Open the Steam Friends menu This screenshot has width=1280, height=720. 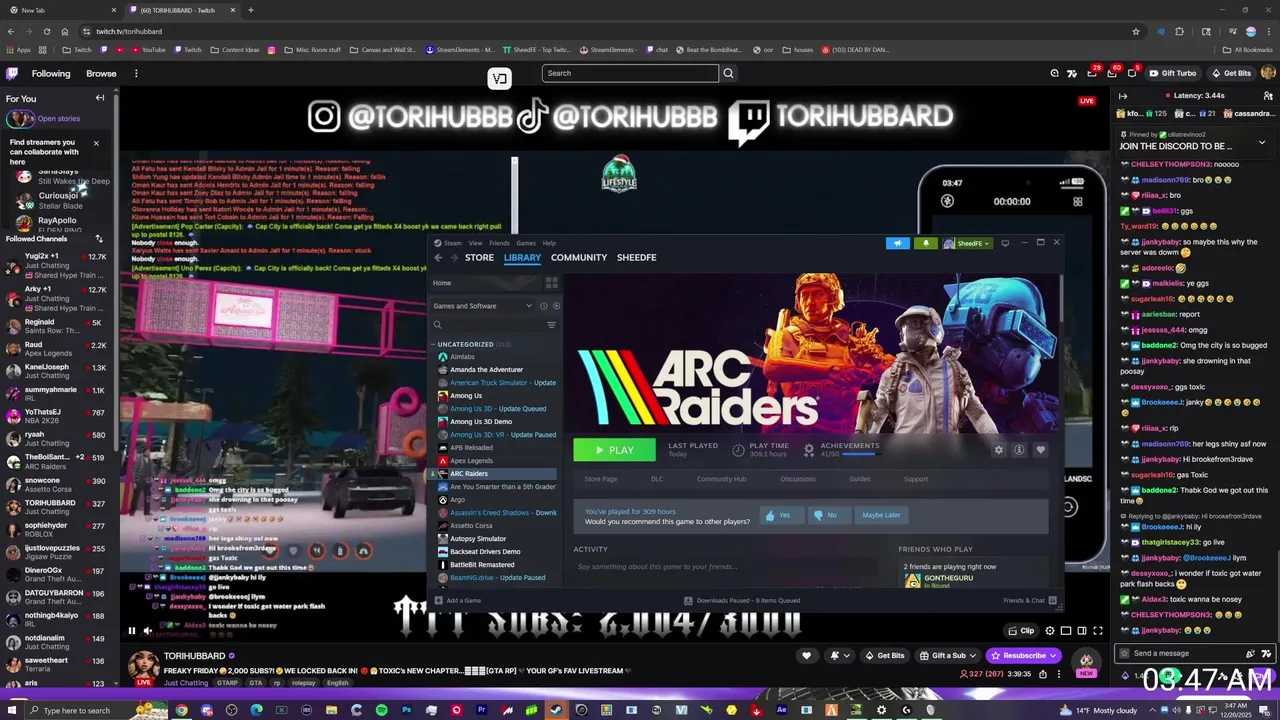[499, 243]
